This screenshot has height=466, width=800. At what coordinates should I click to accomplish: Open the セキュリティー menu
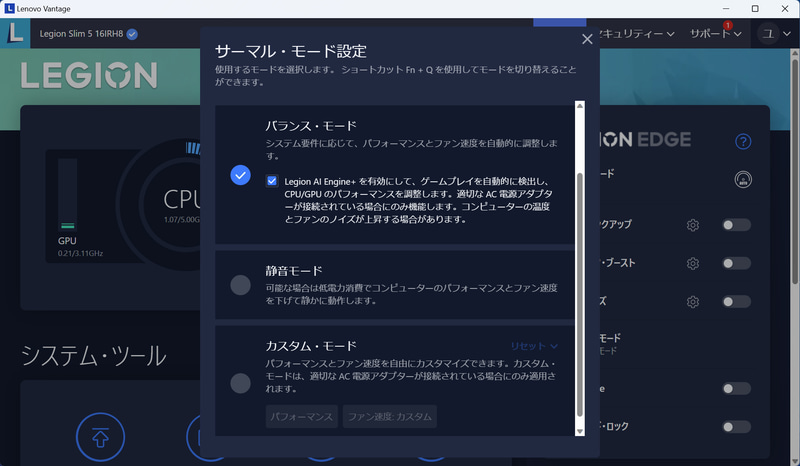(636, 34)
